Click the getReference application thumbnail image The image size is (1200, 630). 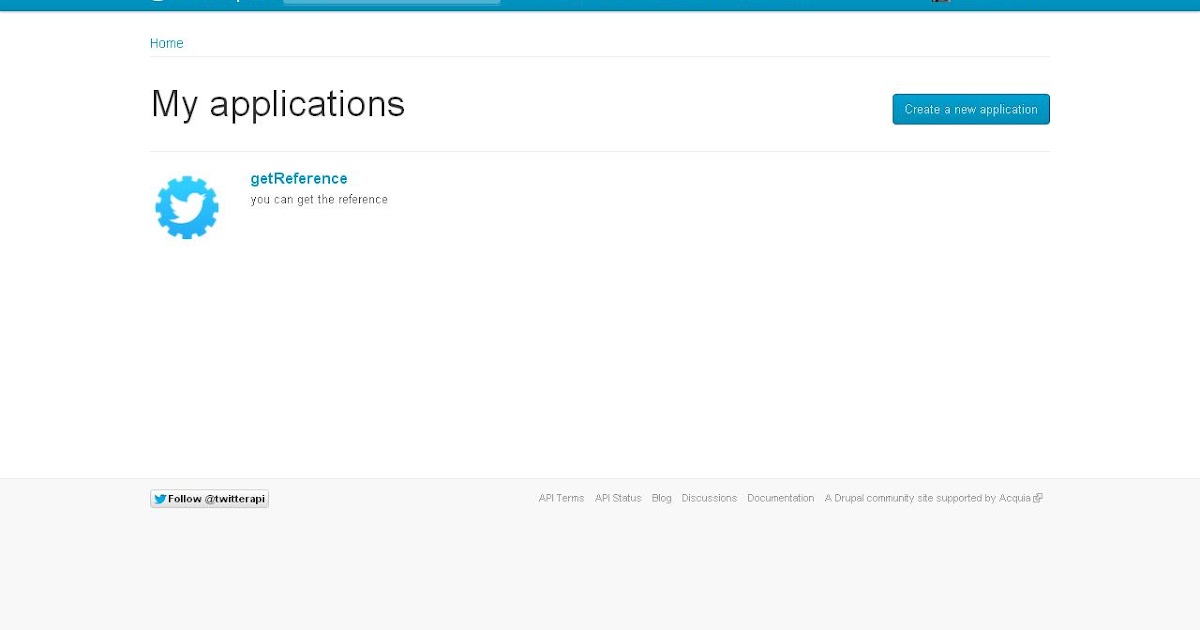click(x=187, y=207)
